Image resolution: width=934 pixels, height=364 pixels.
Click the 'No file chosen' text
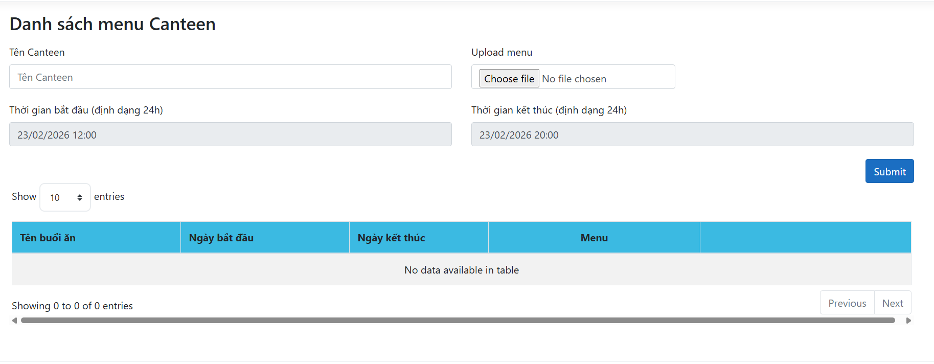point(574,79)
